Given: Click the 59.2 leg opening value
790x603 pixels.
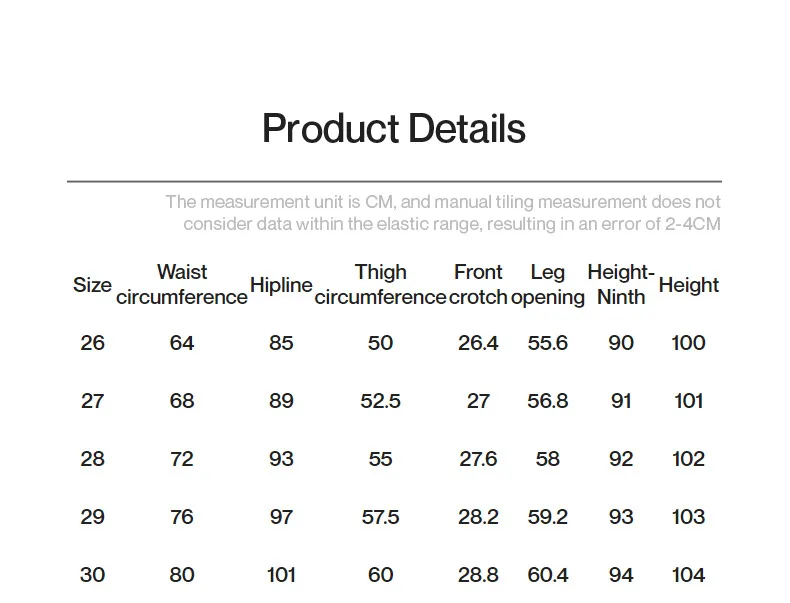Looking at the screenshot, I should 548,517.
